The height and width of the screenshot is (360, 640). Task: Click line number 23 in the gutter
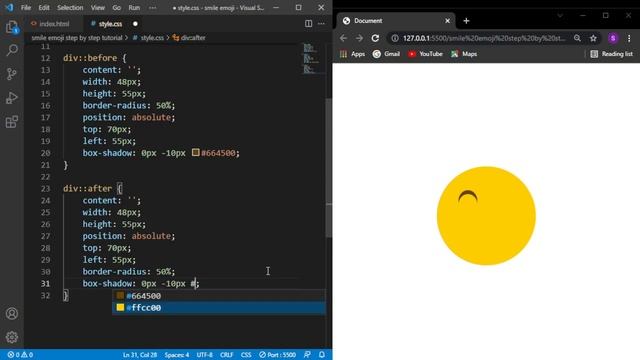[45, 189]
